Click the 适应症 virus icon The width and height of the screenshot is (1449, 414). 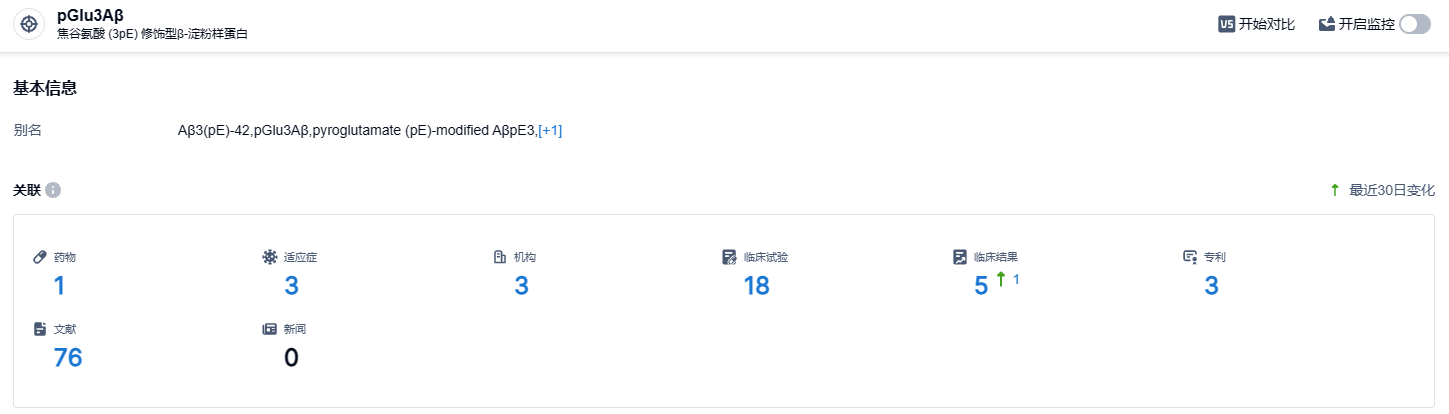pos(269,257)
